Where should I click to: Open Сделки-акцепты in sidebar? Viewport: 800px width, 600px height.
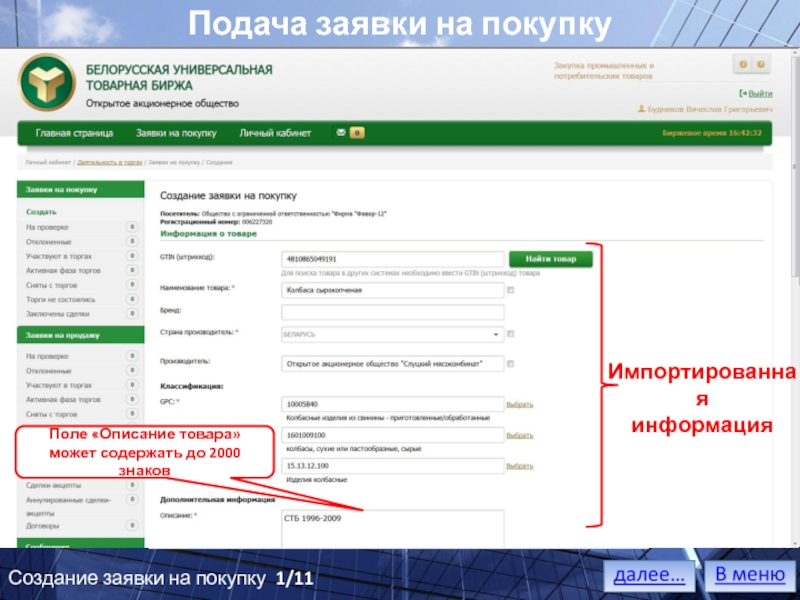click(54, 485)
